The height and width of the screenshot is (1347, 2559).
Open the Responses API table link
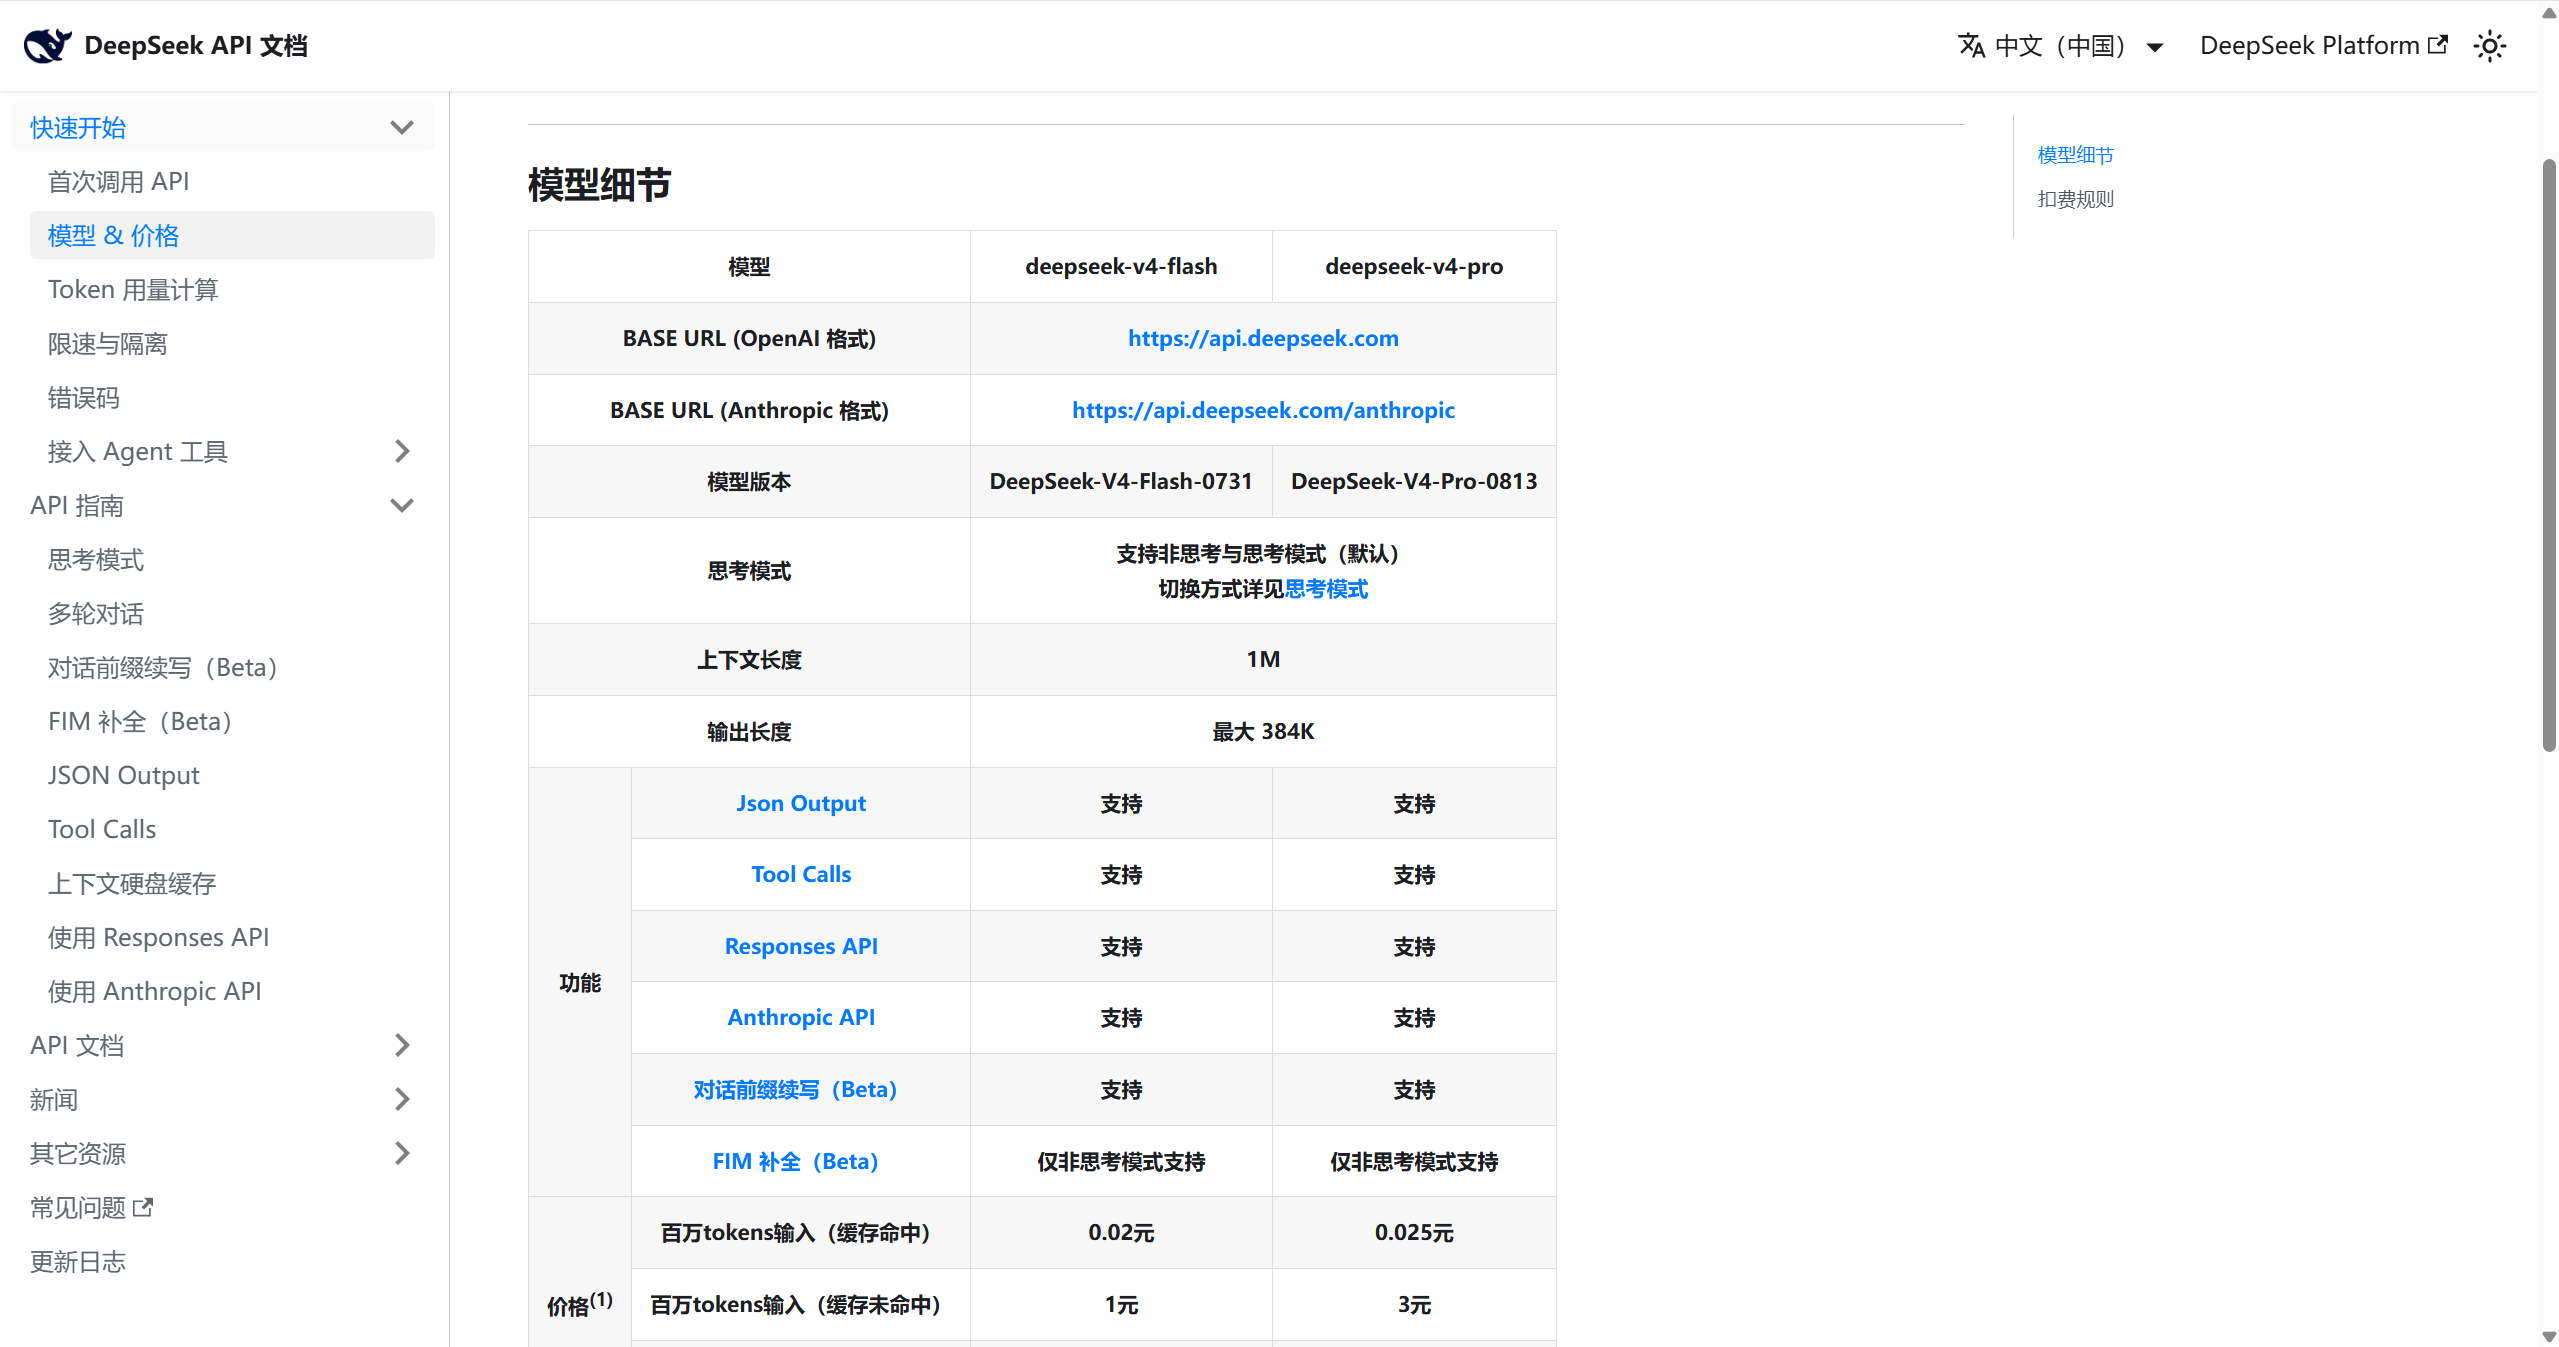(x=801, y=946)
